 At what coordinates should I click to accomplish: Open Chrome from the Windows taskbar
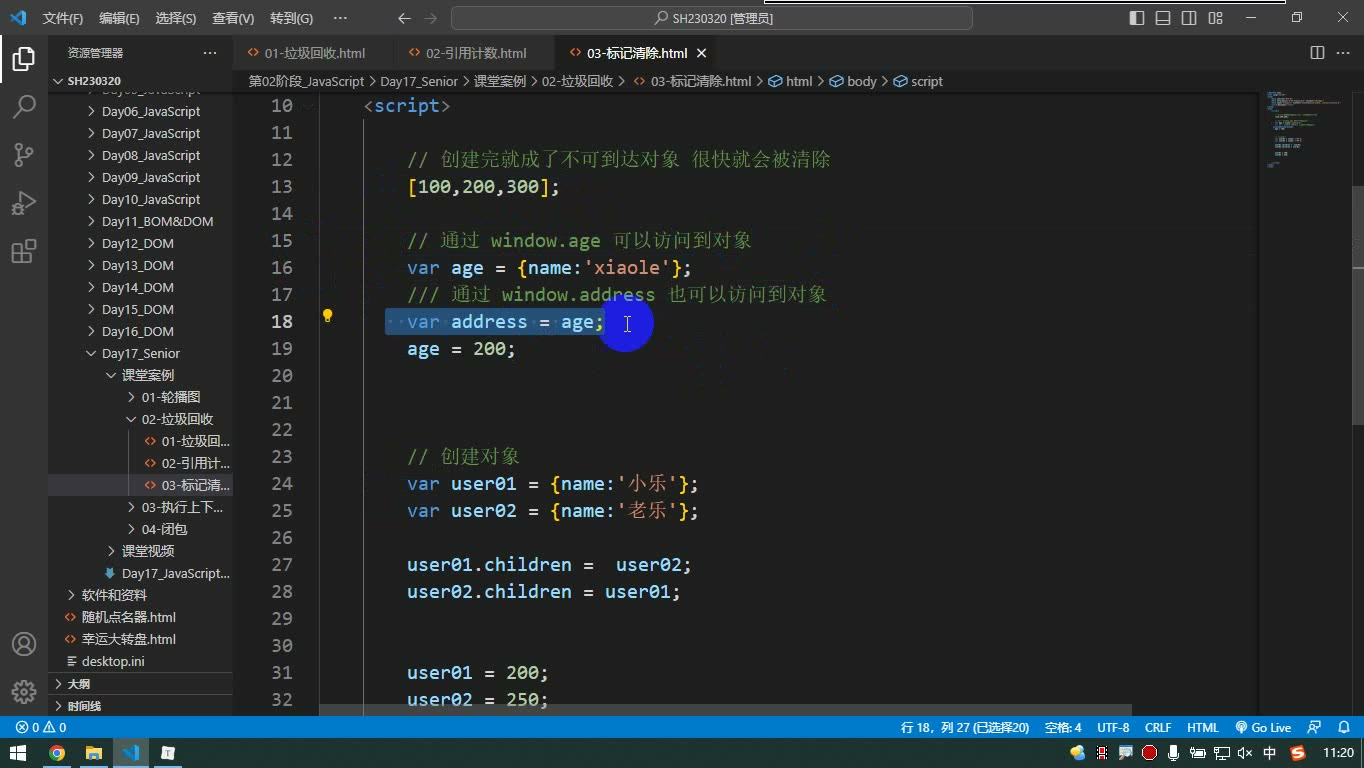(57, 753)
